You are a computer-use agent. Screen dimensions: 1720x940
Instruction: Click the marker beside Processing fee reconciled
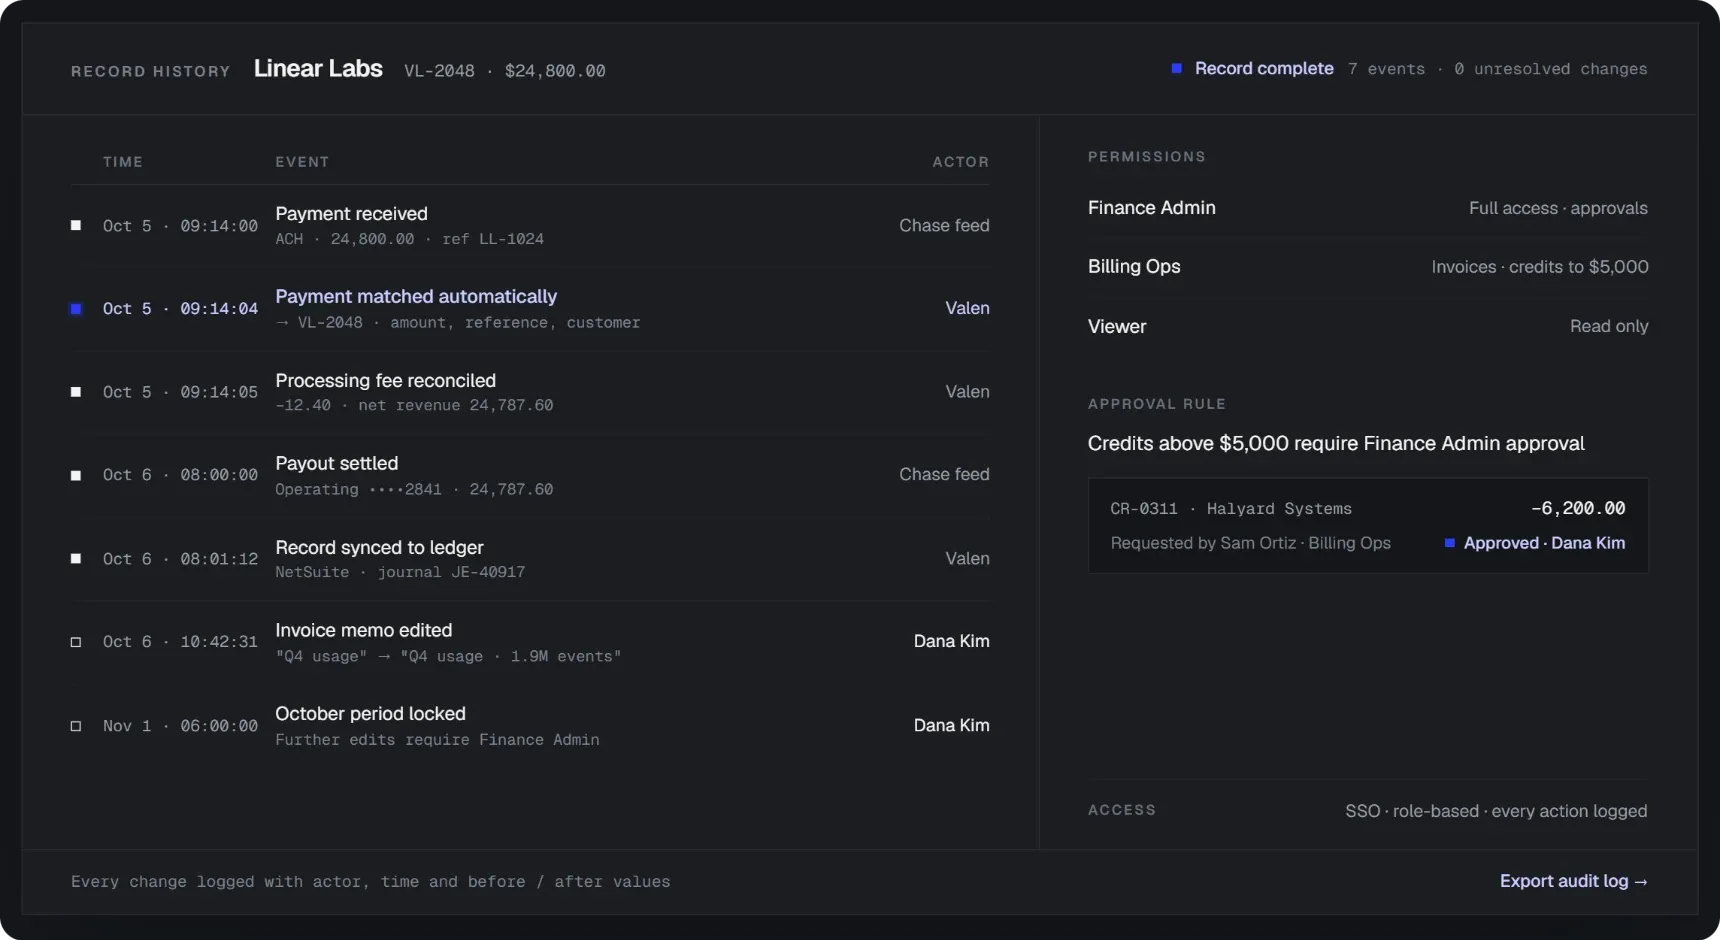(76, 392)
